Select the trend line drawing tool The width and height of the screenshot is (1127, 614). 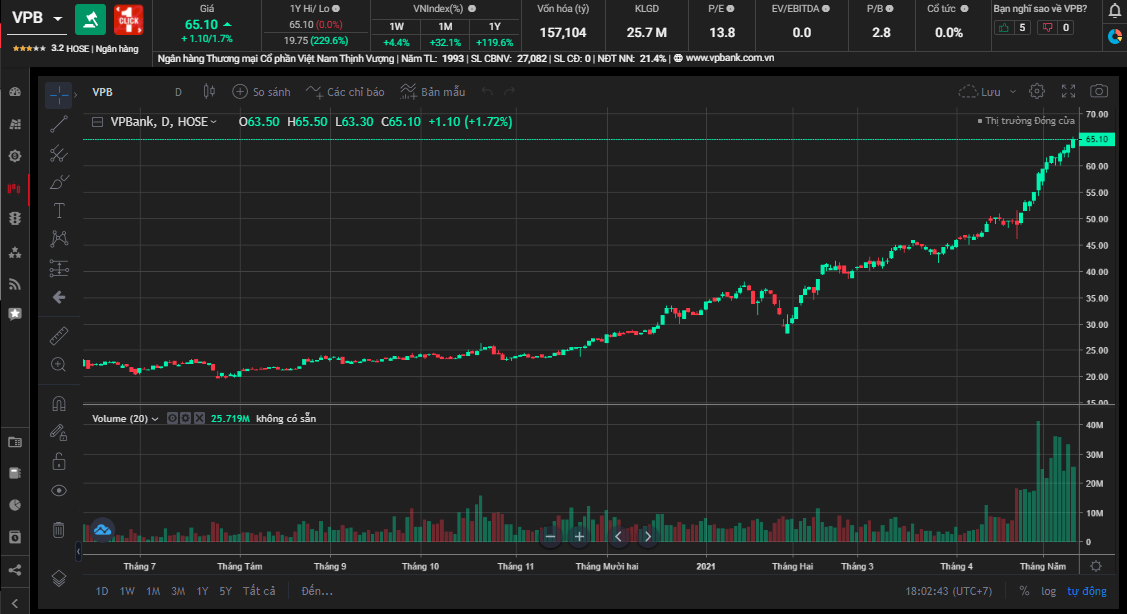(59, 124)
